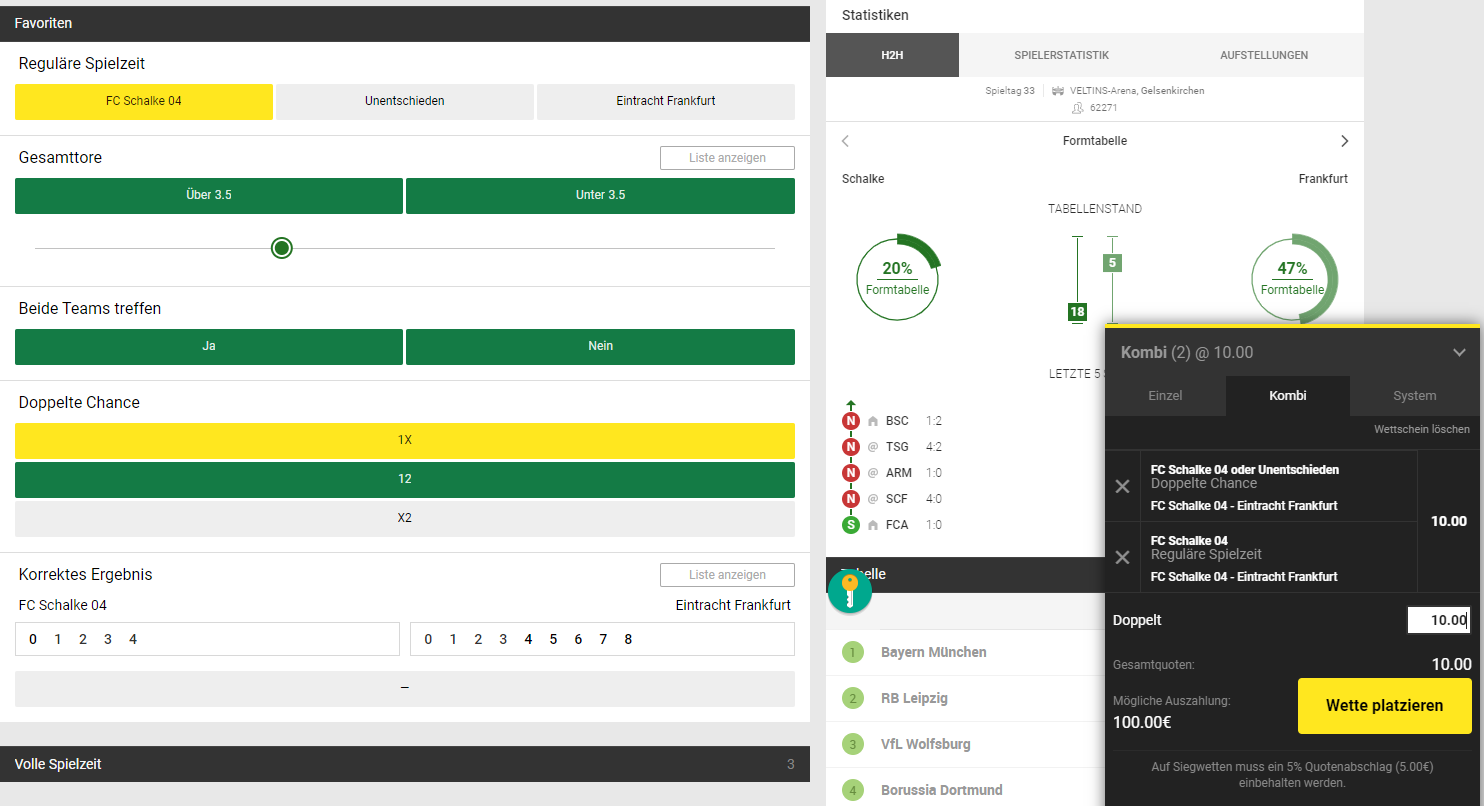Select 12 Doppelte Chance option
The image size is (1484, 806).
tap(405, 479)
